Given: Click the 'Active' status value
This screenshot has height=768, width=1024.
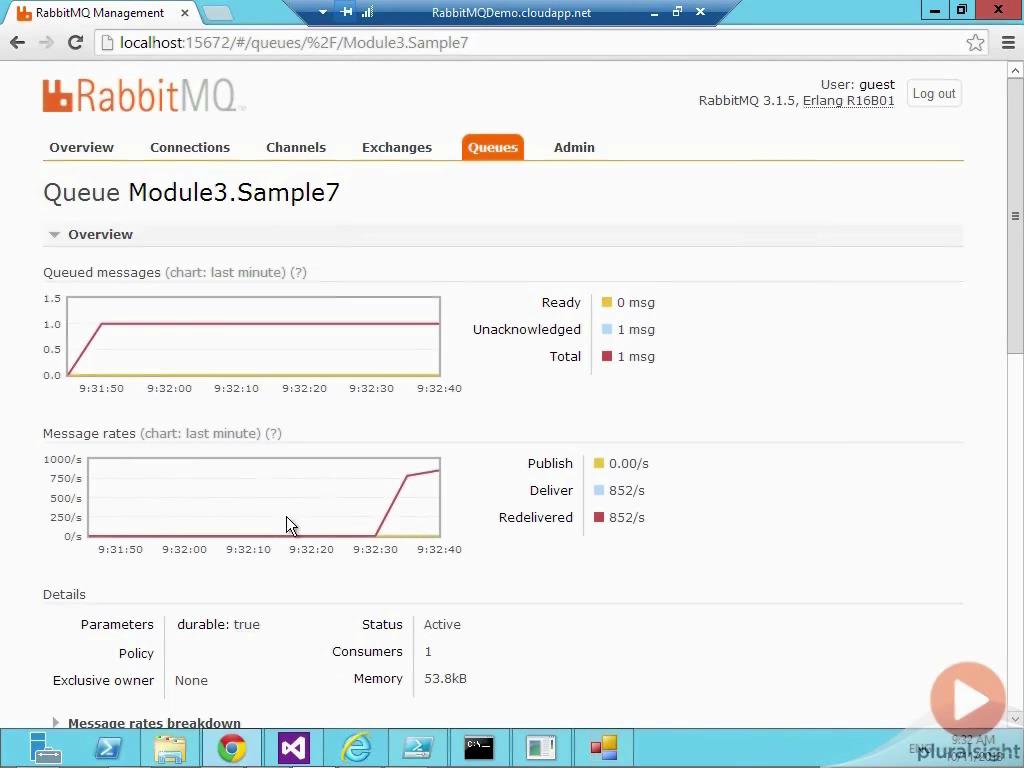Looking at the screenshot, I should pyautogui.click(x=442, y=624).
